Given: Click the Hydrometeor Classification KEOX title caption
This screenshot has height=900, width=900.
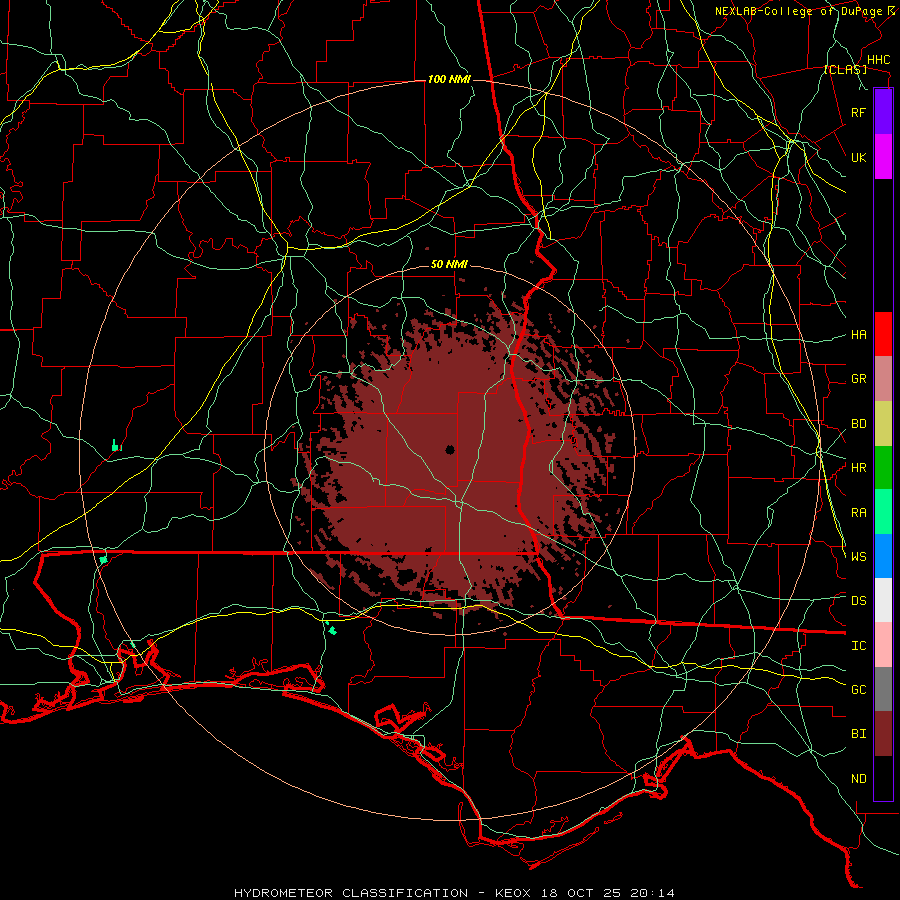Looking at the screenshot, I should [x=454, y=893].
